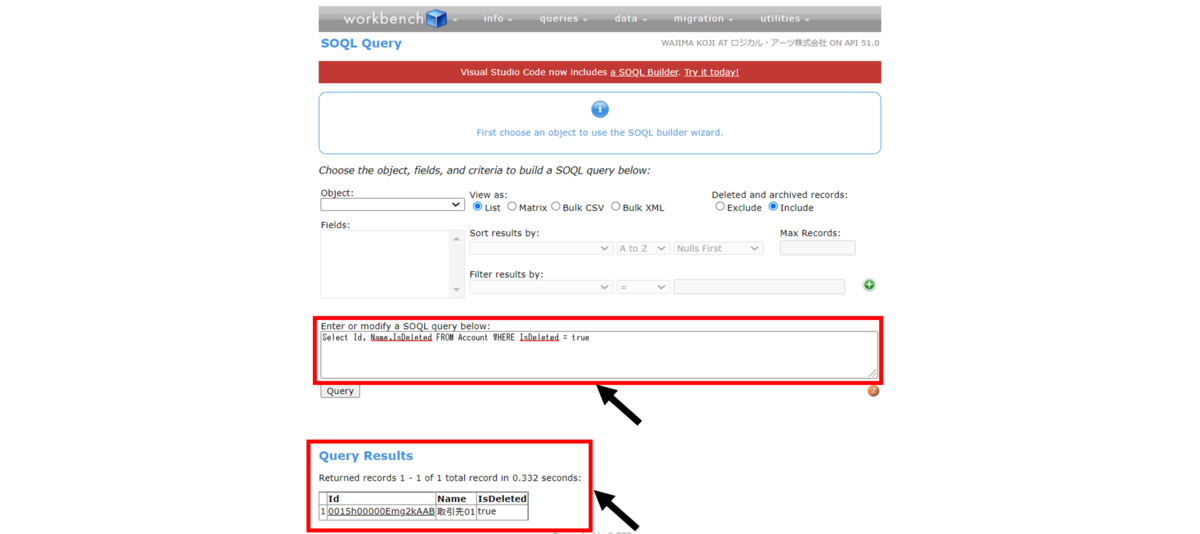This screenshot has height=534, width=1200.
Task: Click the Id column header in results
Action: pos(381,498)
